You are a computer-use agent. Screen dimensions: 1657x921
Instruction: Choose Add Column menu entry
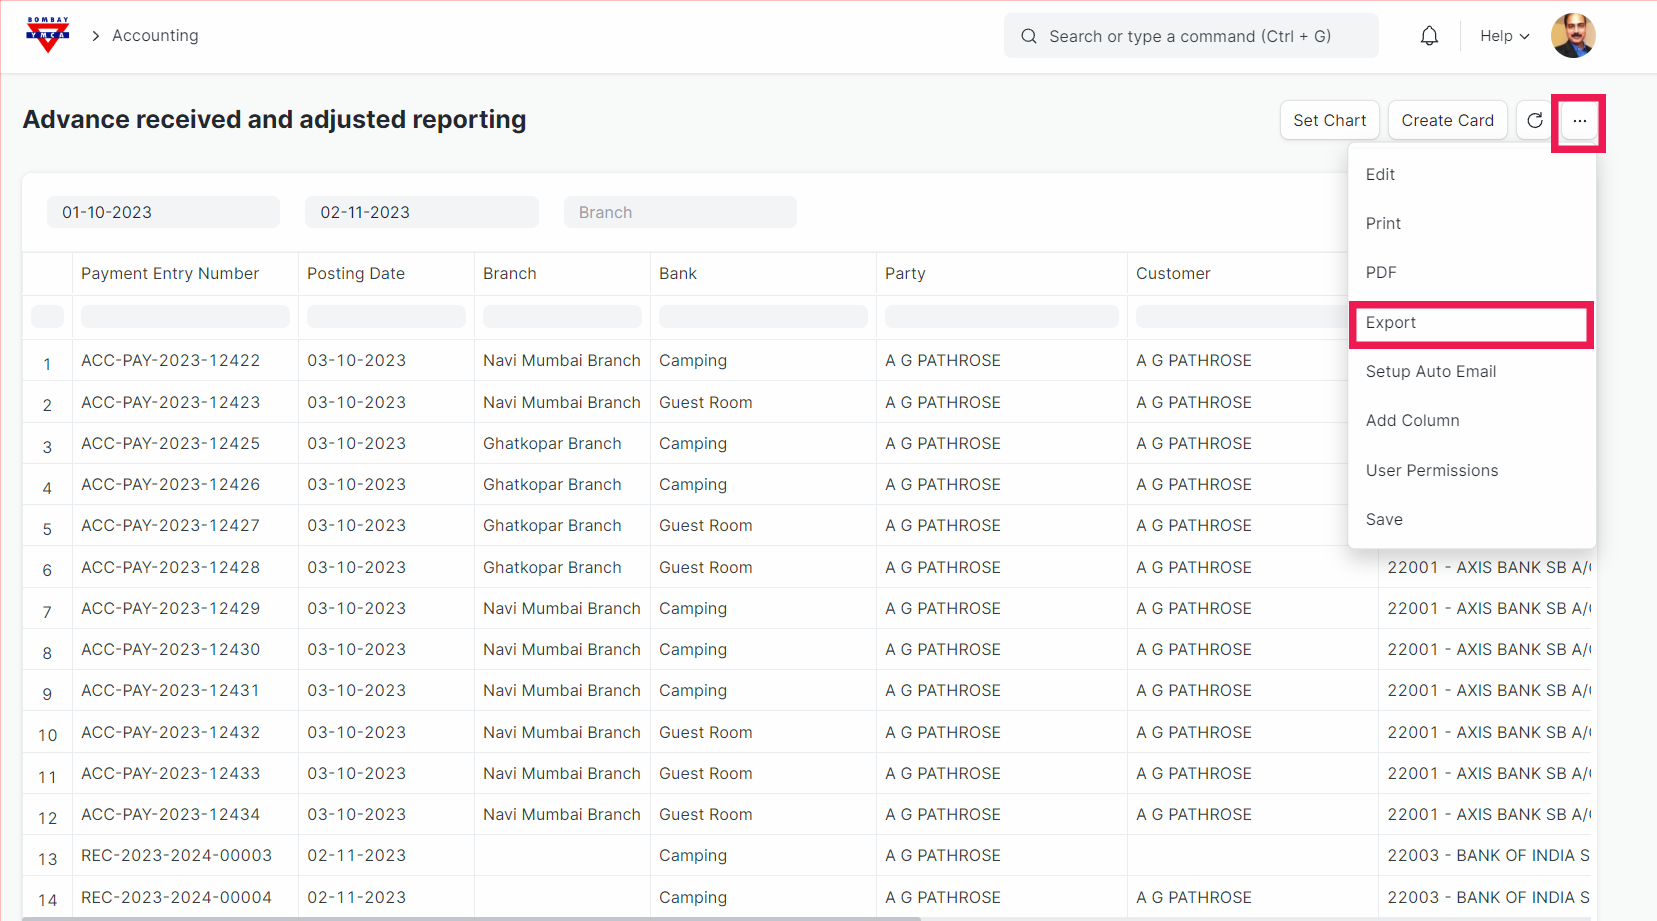click(x=1412, y=421)
